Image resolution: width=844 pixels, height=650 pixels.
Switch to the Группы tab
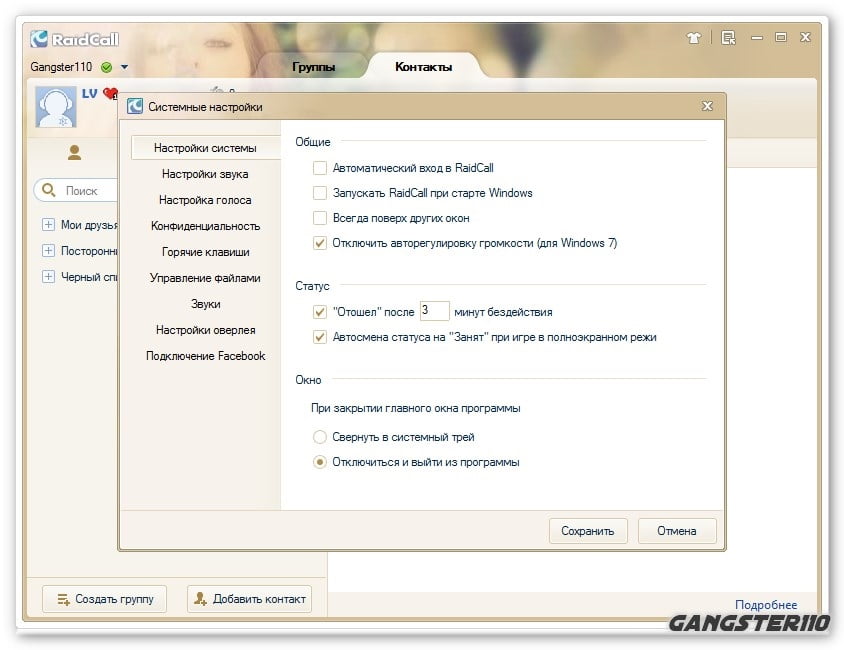(313, 67)
